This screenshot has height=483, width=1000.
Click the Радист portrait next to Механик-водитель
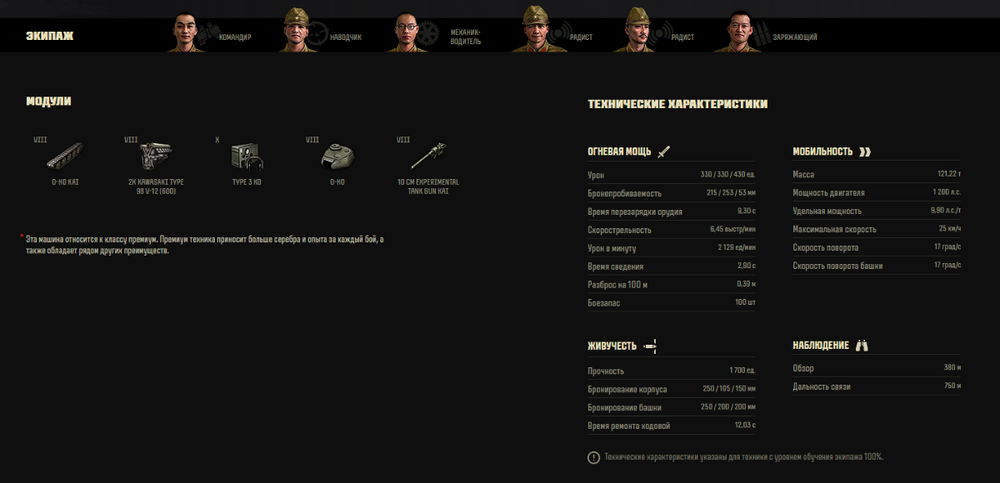click(536, 29)
